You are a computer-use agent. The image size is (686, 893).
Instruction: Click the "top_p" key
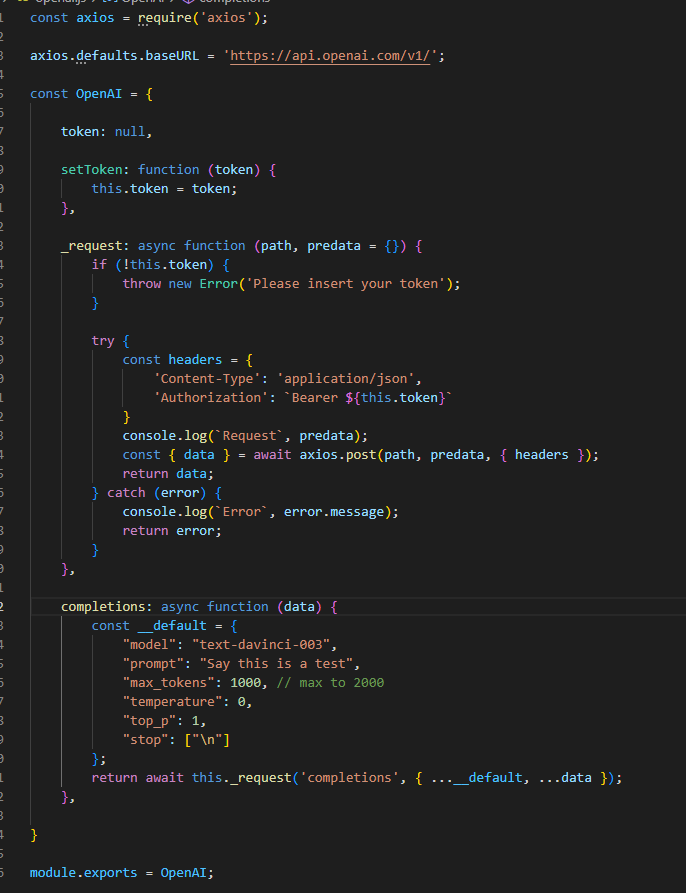[x=149, y=720]
